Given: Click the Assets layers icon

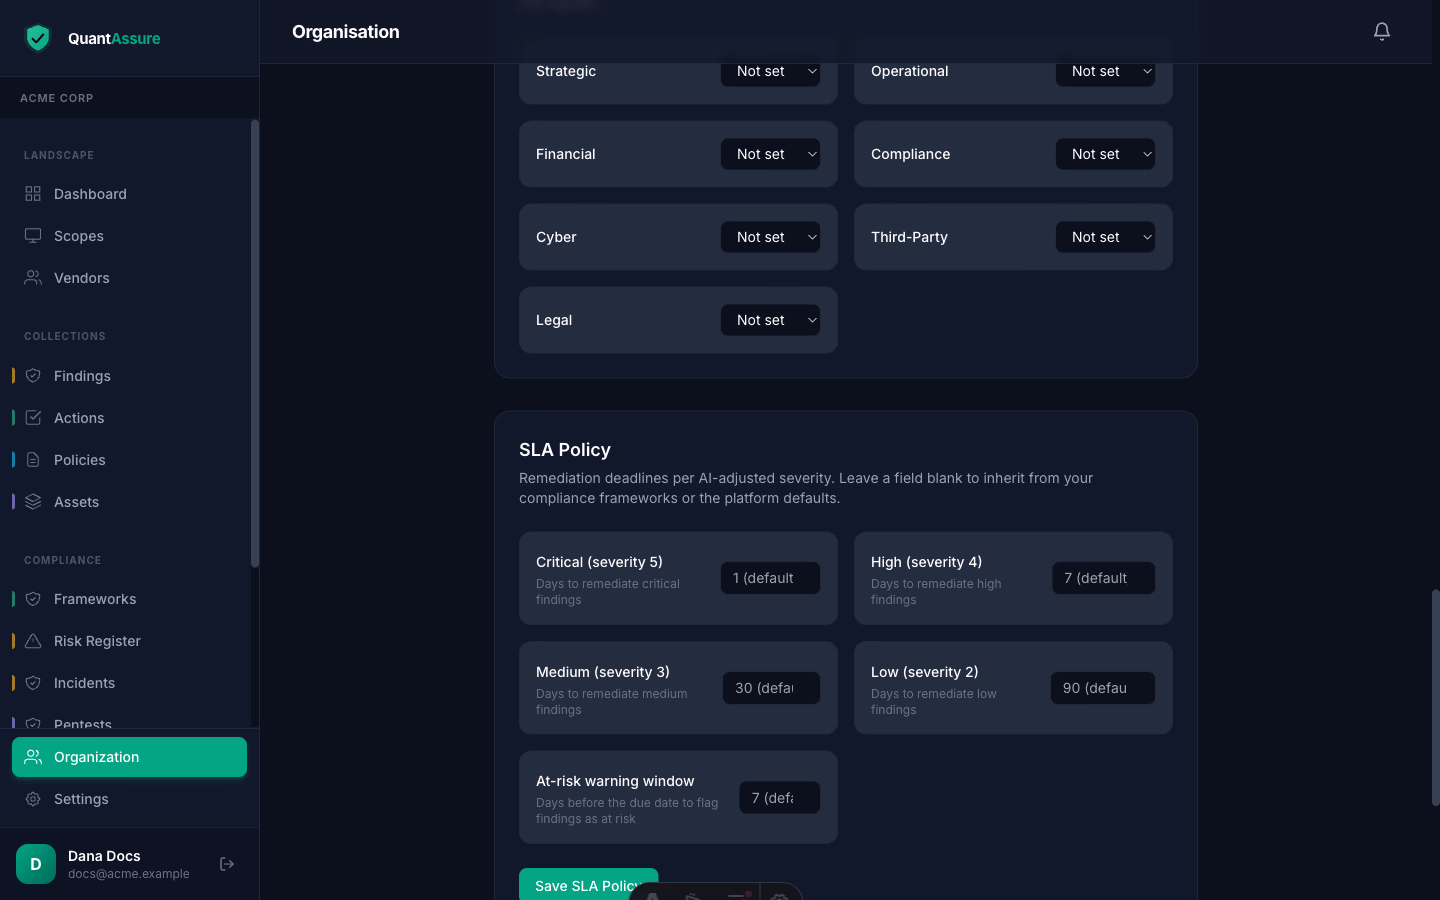Looking at the screenshot, I should [33, 502].
